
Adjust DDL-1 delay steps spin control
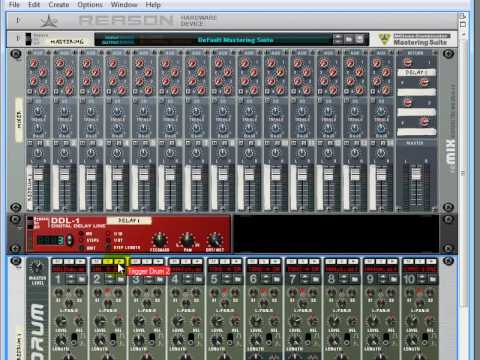point(69,240)
